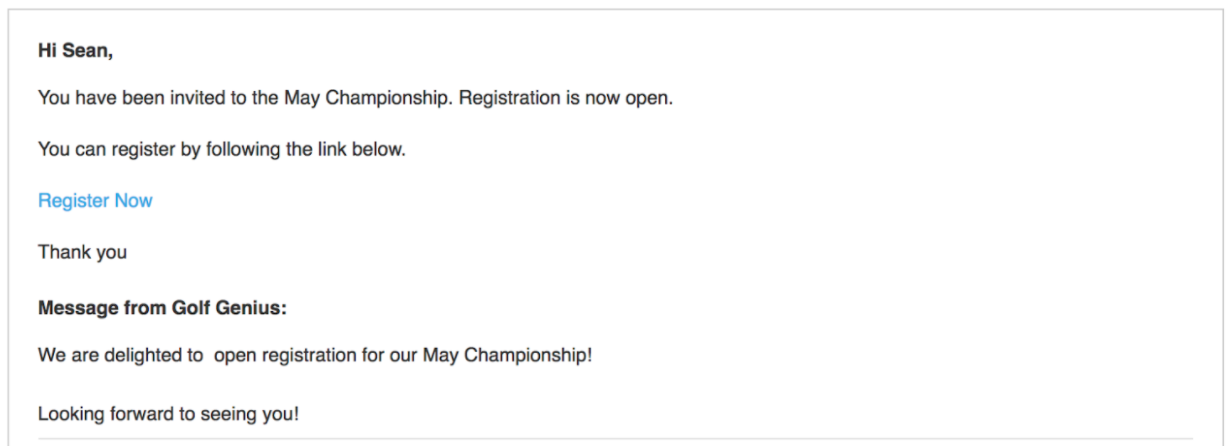The width and height of the screenshot is (1232, 446).
Task: Click the 'Thank you' text
Action: tap(82, 252)
